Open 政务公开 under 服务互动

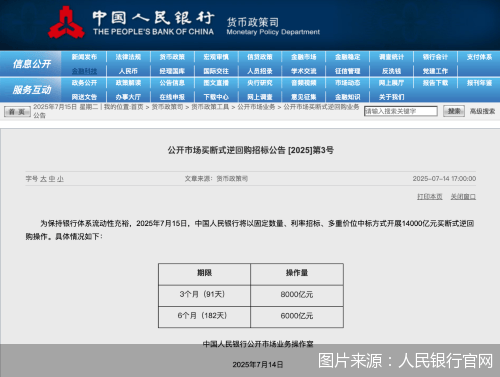84,83
